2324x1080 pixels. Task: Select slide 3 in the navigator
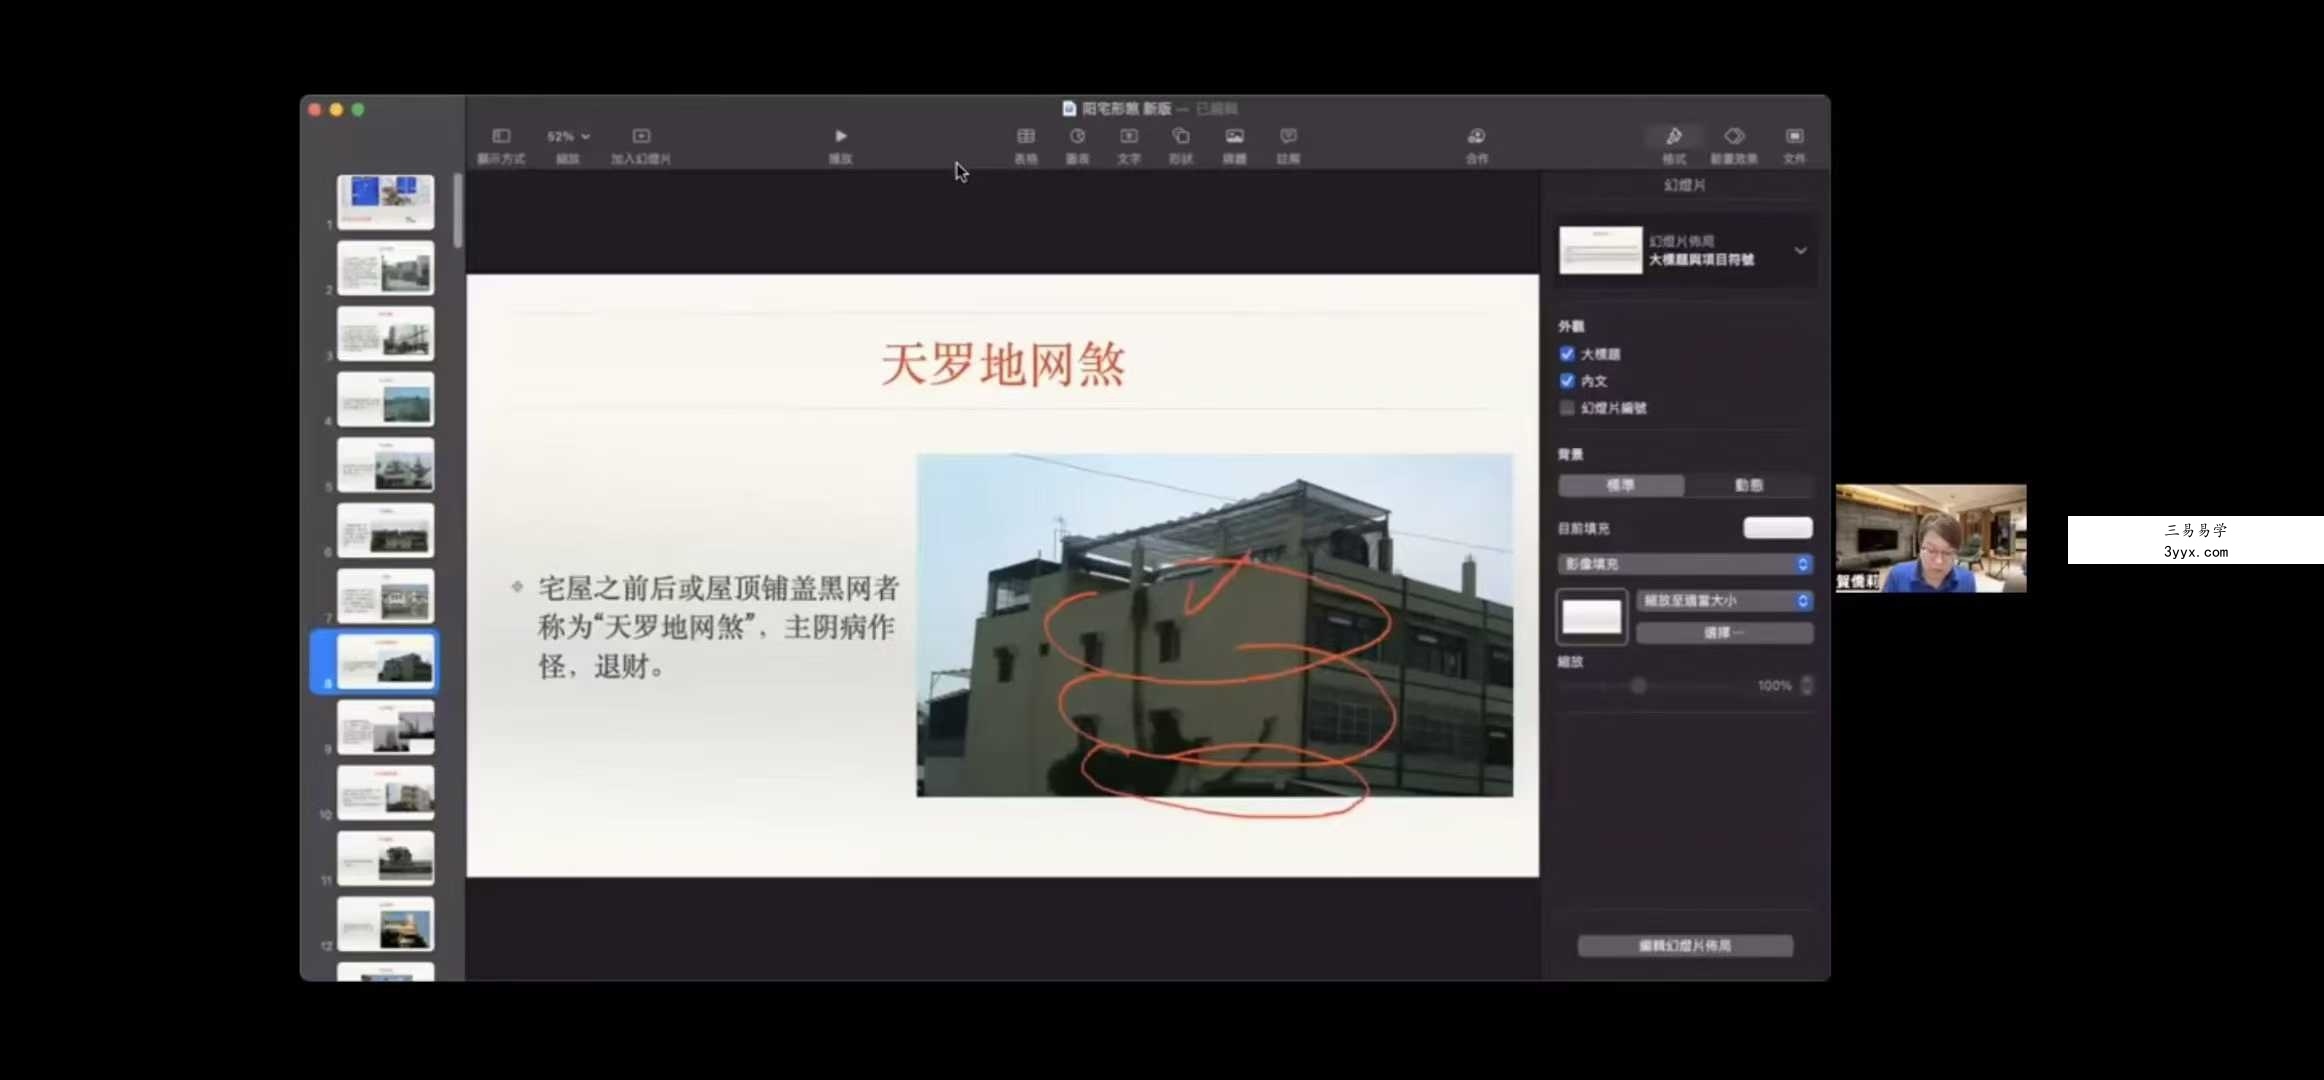tap(385, 334)
